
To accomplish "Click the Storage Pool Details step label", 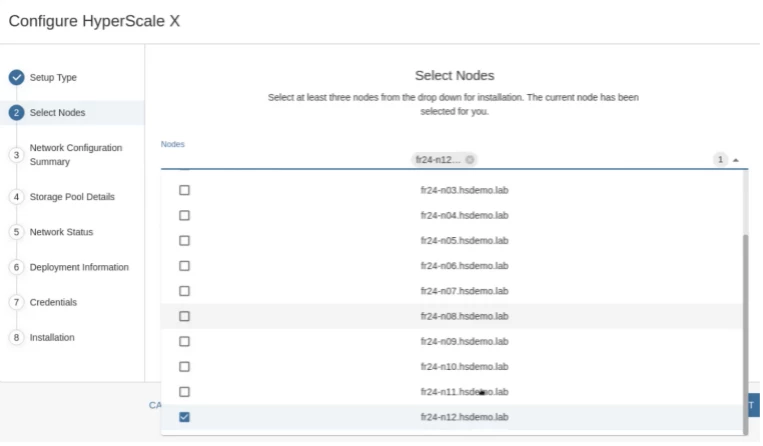I will [72, 197].
